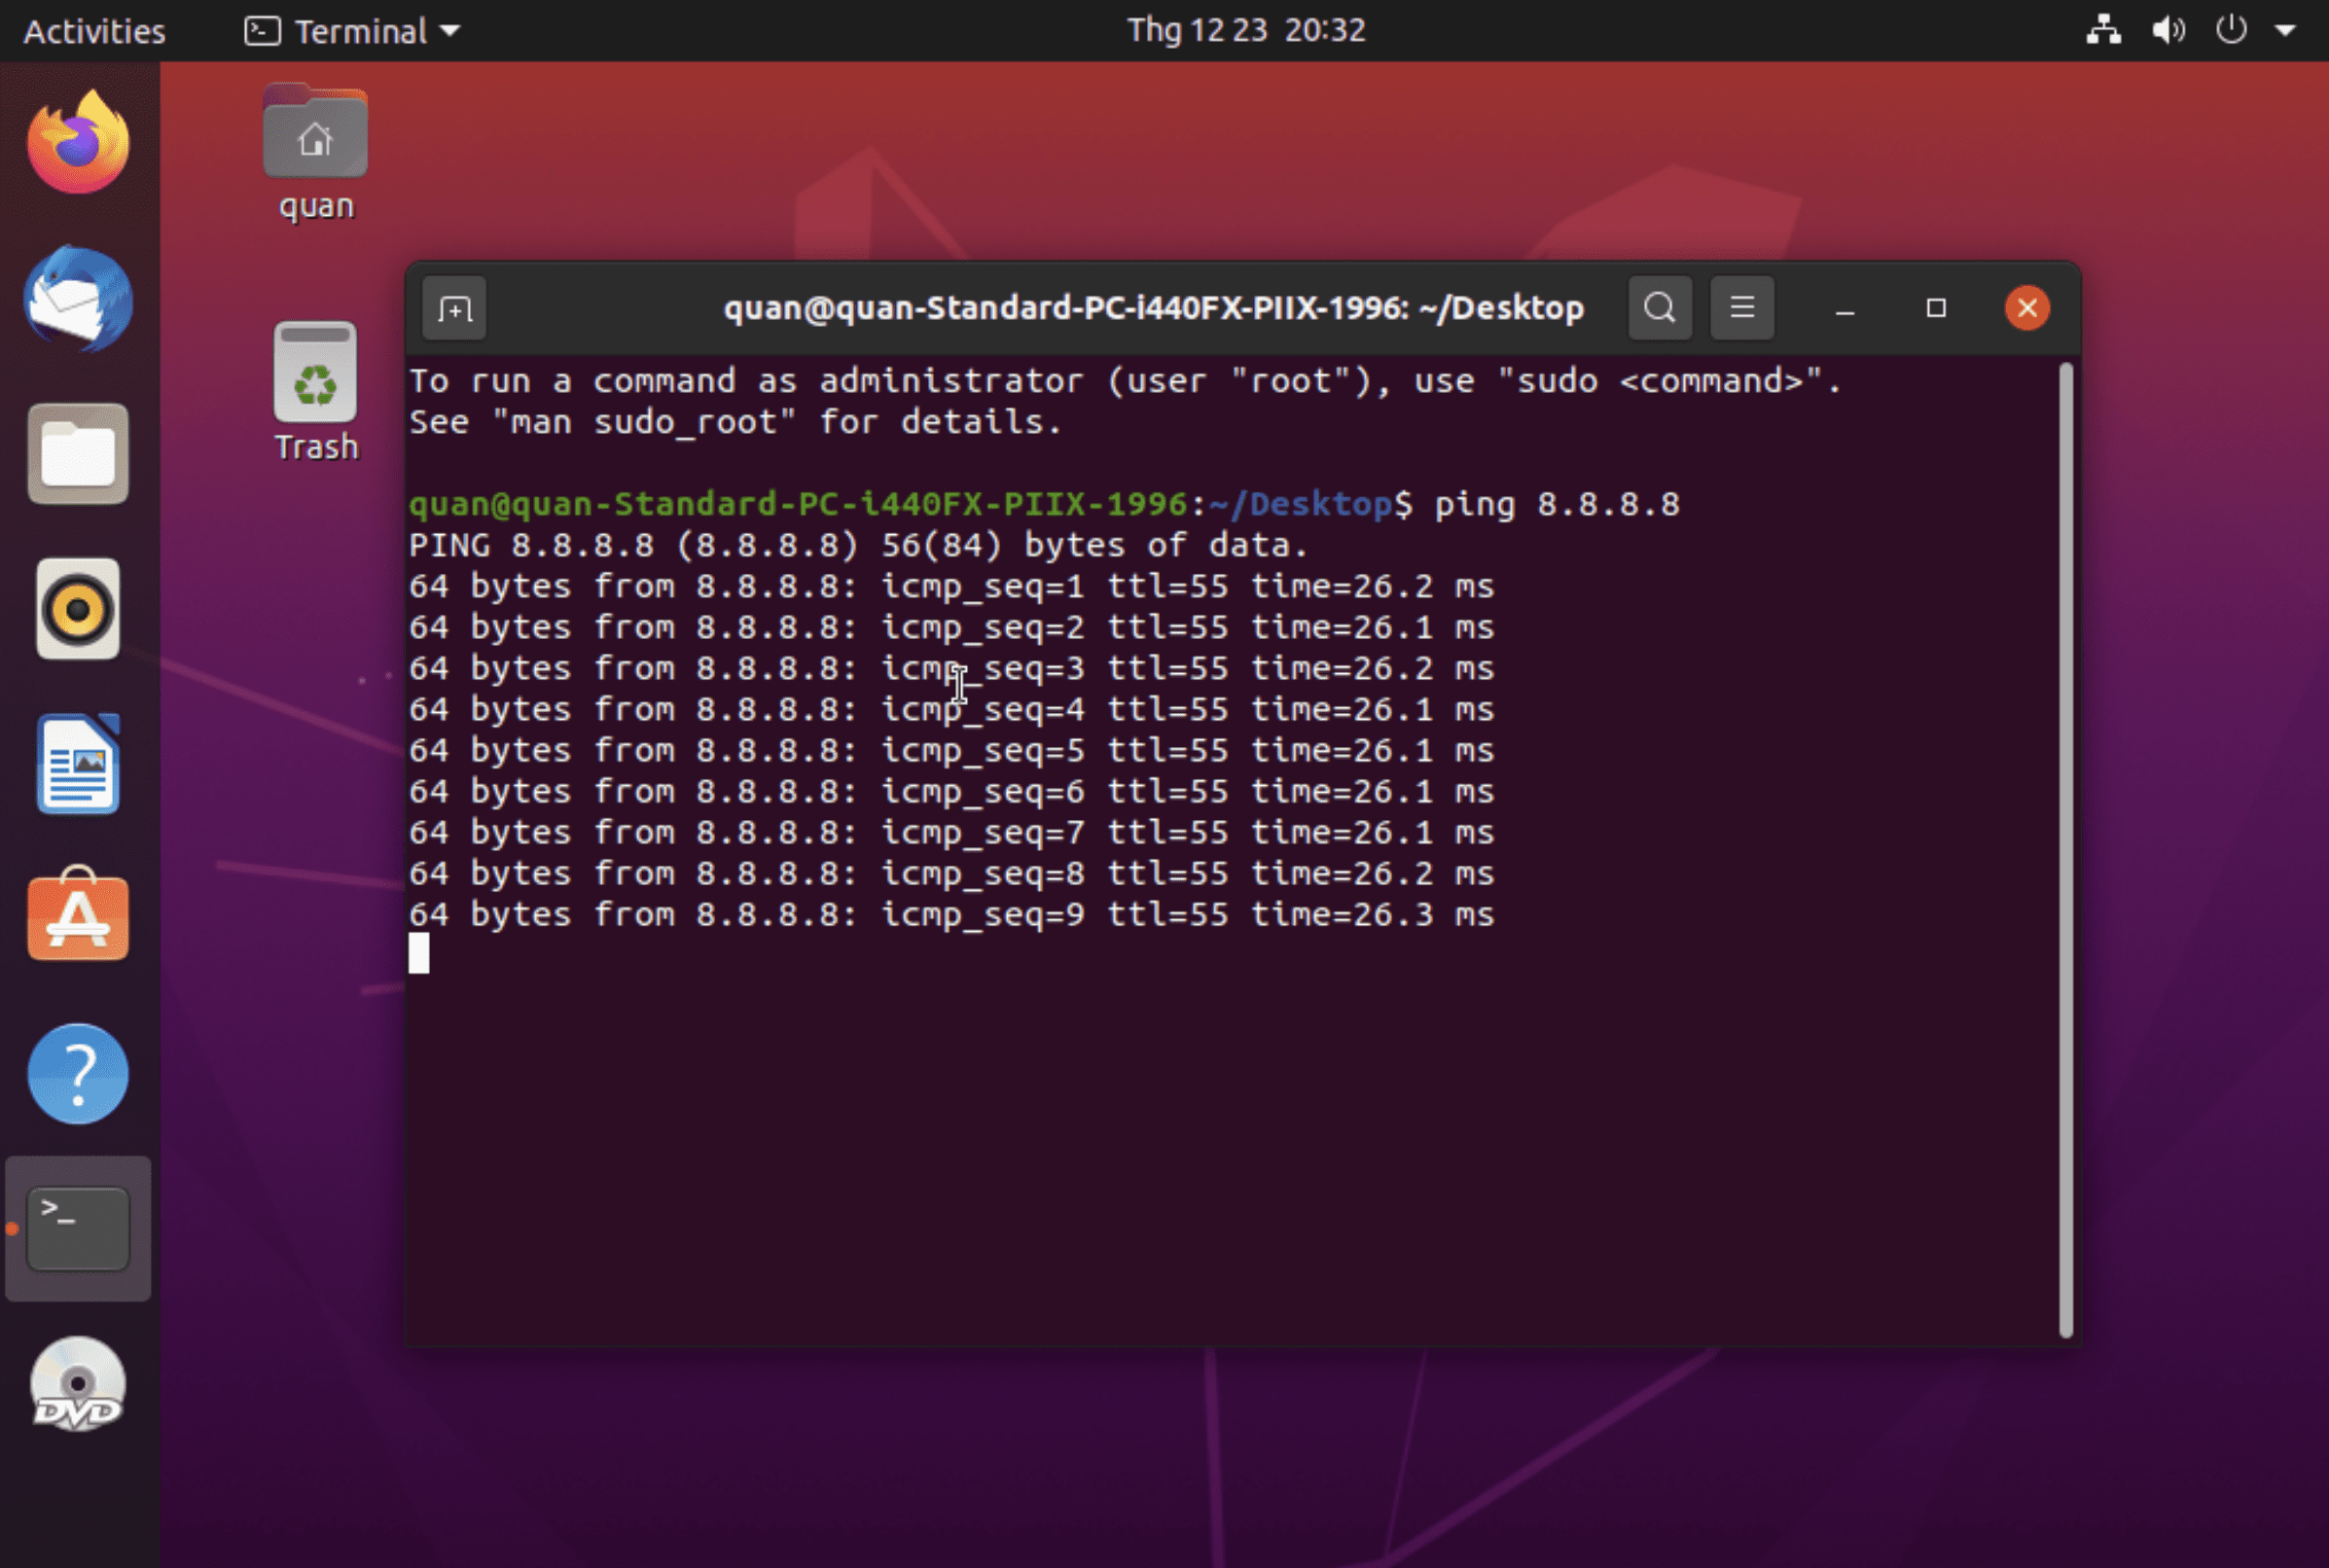Open the Files application

pyautogui.click(x=77, y=455)
